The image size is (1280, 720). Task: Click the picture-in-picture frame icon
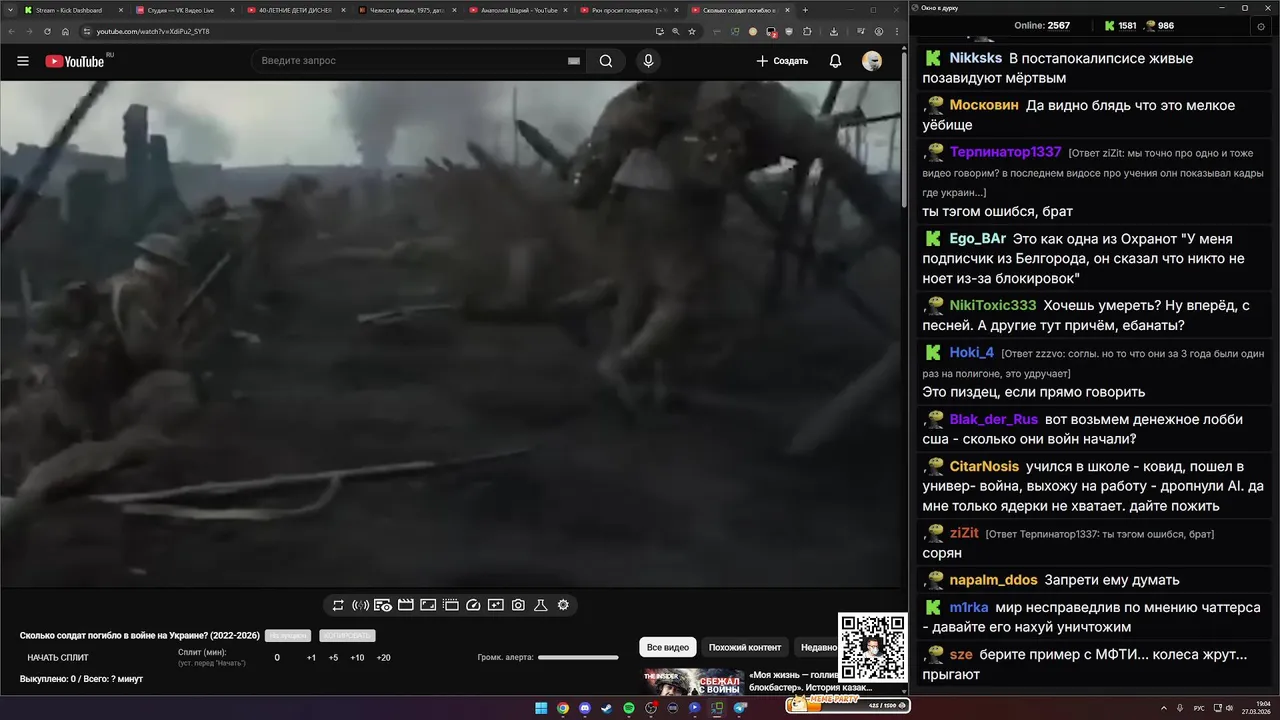point(428,605)
